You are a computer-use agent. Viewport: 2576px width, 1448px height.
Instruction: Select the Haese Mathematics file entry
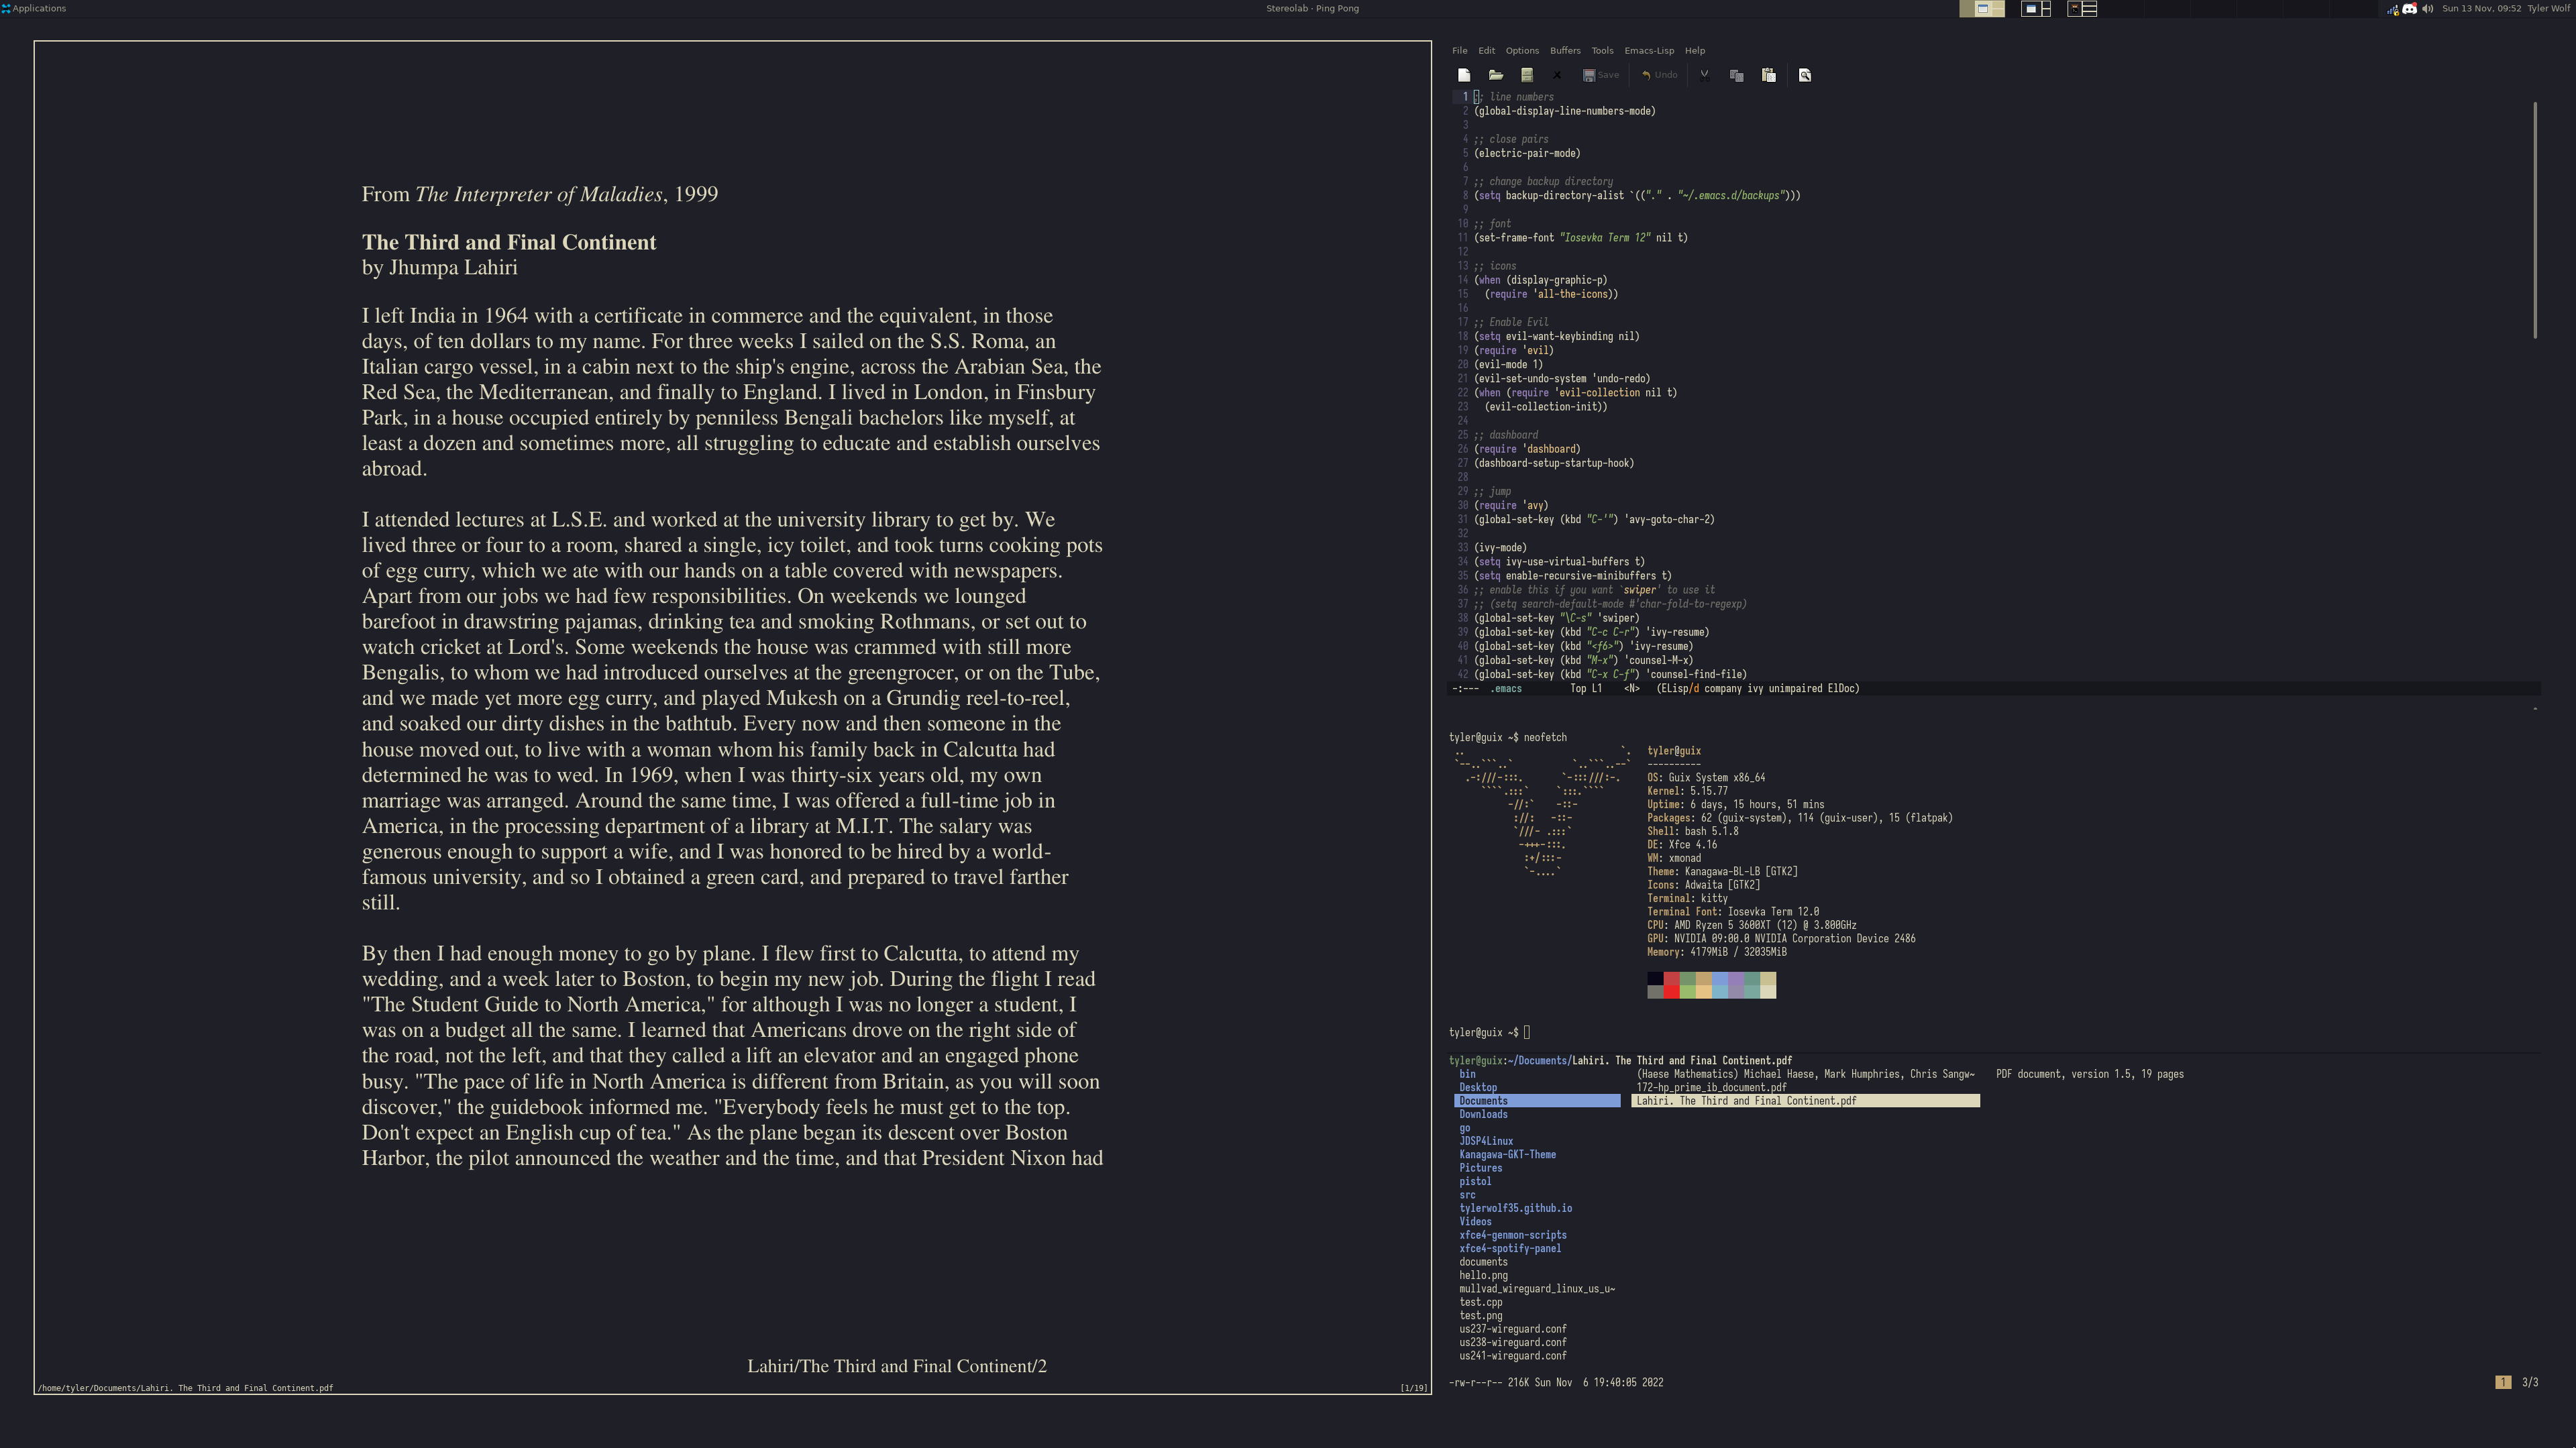[1805, 1074]
